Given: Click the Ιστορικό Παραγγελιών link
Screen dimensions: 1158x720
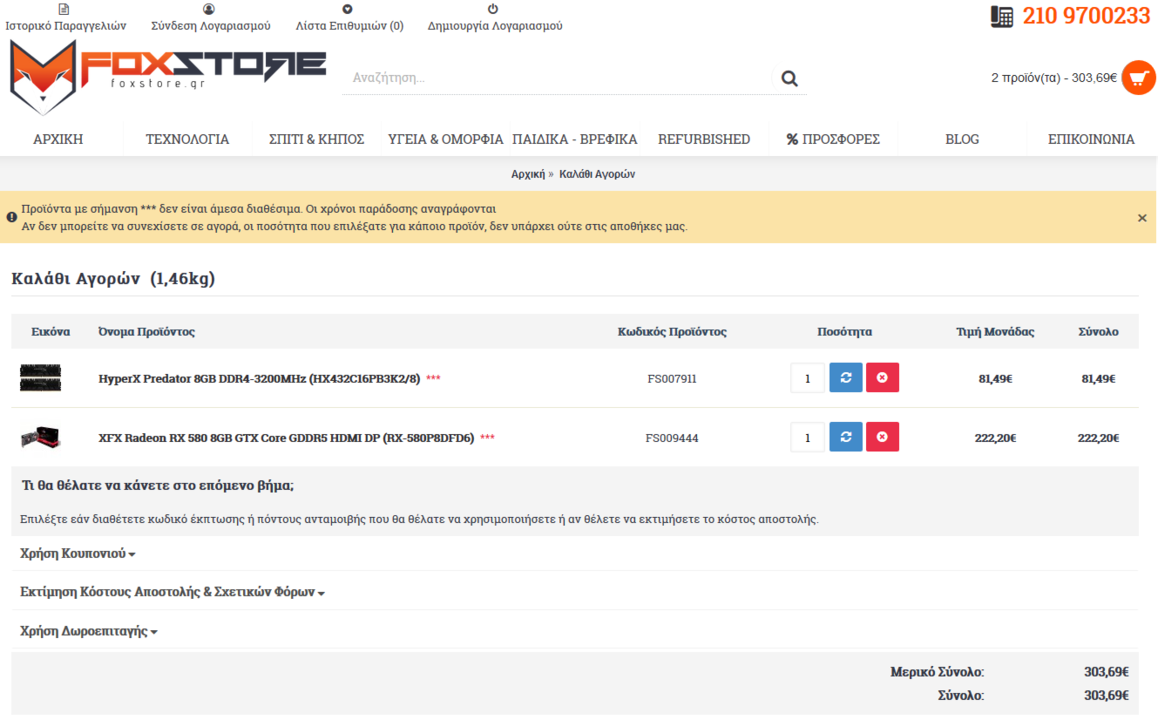Looking at the screenshot, I should (x=66, y=26).
